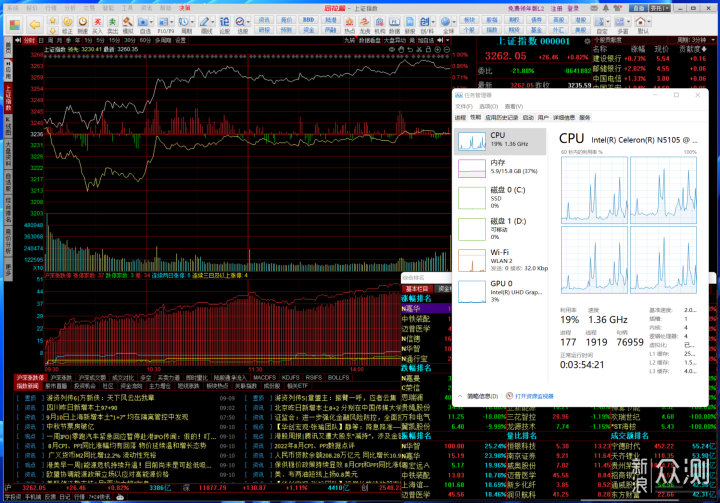Click the 基金 toolbar button
Viewport: 720px width, 503px height.
[536, 30]
